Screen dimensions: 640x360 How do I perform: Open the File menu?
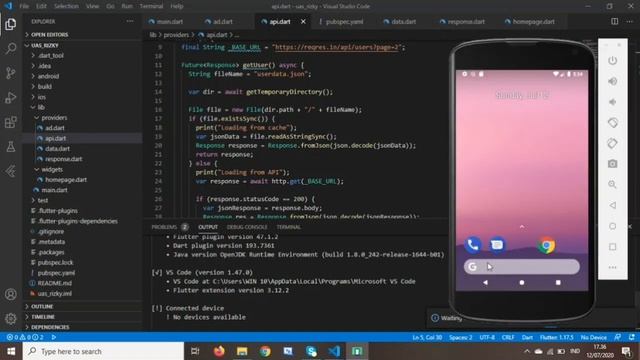click(x=24, y=6)
